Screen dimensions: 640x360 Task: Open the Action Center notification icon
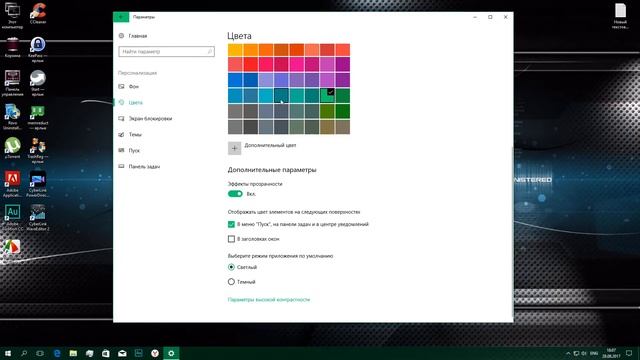tap(629, 353)
